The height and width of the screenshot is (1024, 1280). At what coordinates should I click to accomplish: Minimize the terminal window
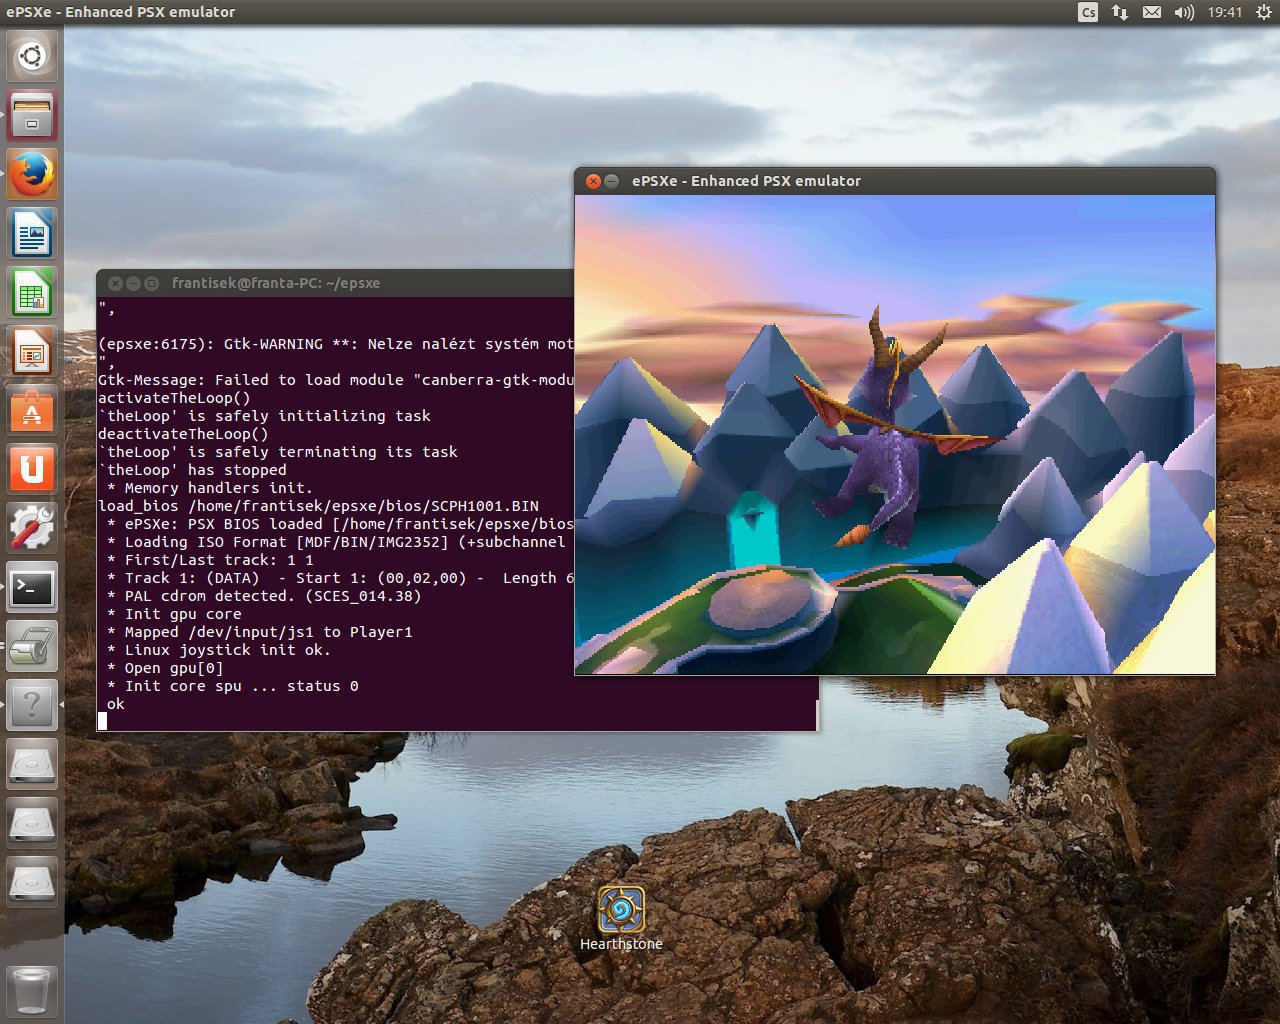[133, 283]
